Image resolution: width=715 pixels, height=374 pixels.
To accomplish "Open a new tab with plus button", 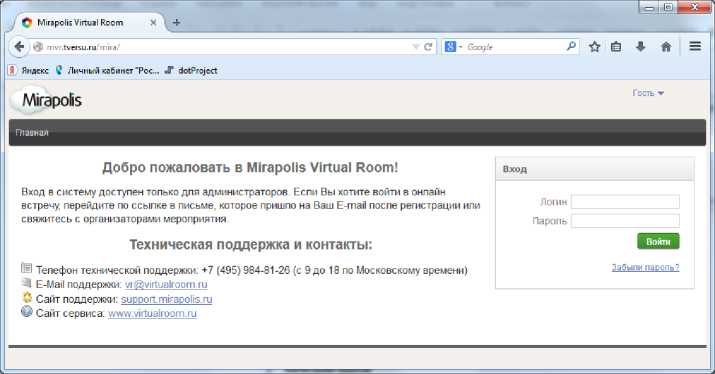I will [176, 22].
